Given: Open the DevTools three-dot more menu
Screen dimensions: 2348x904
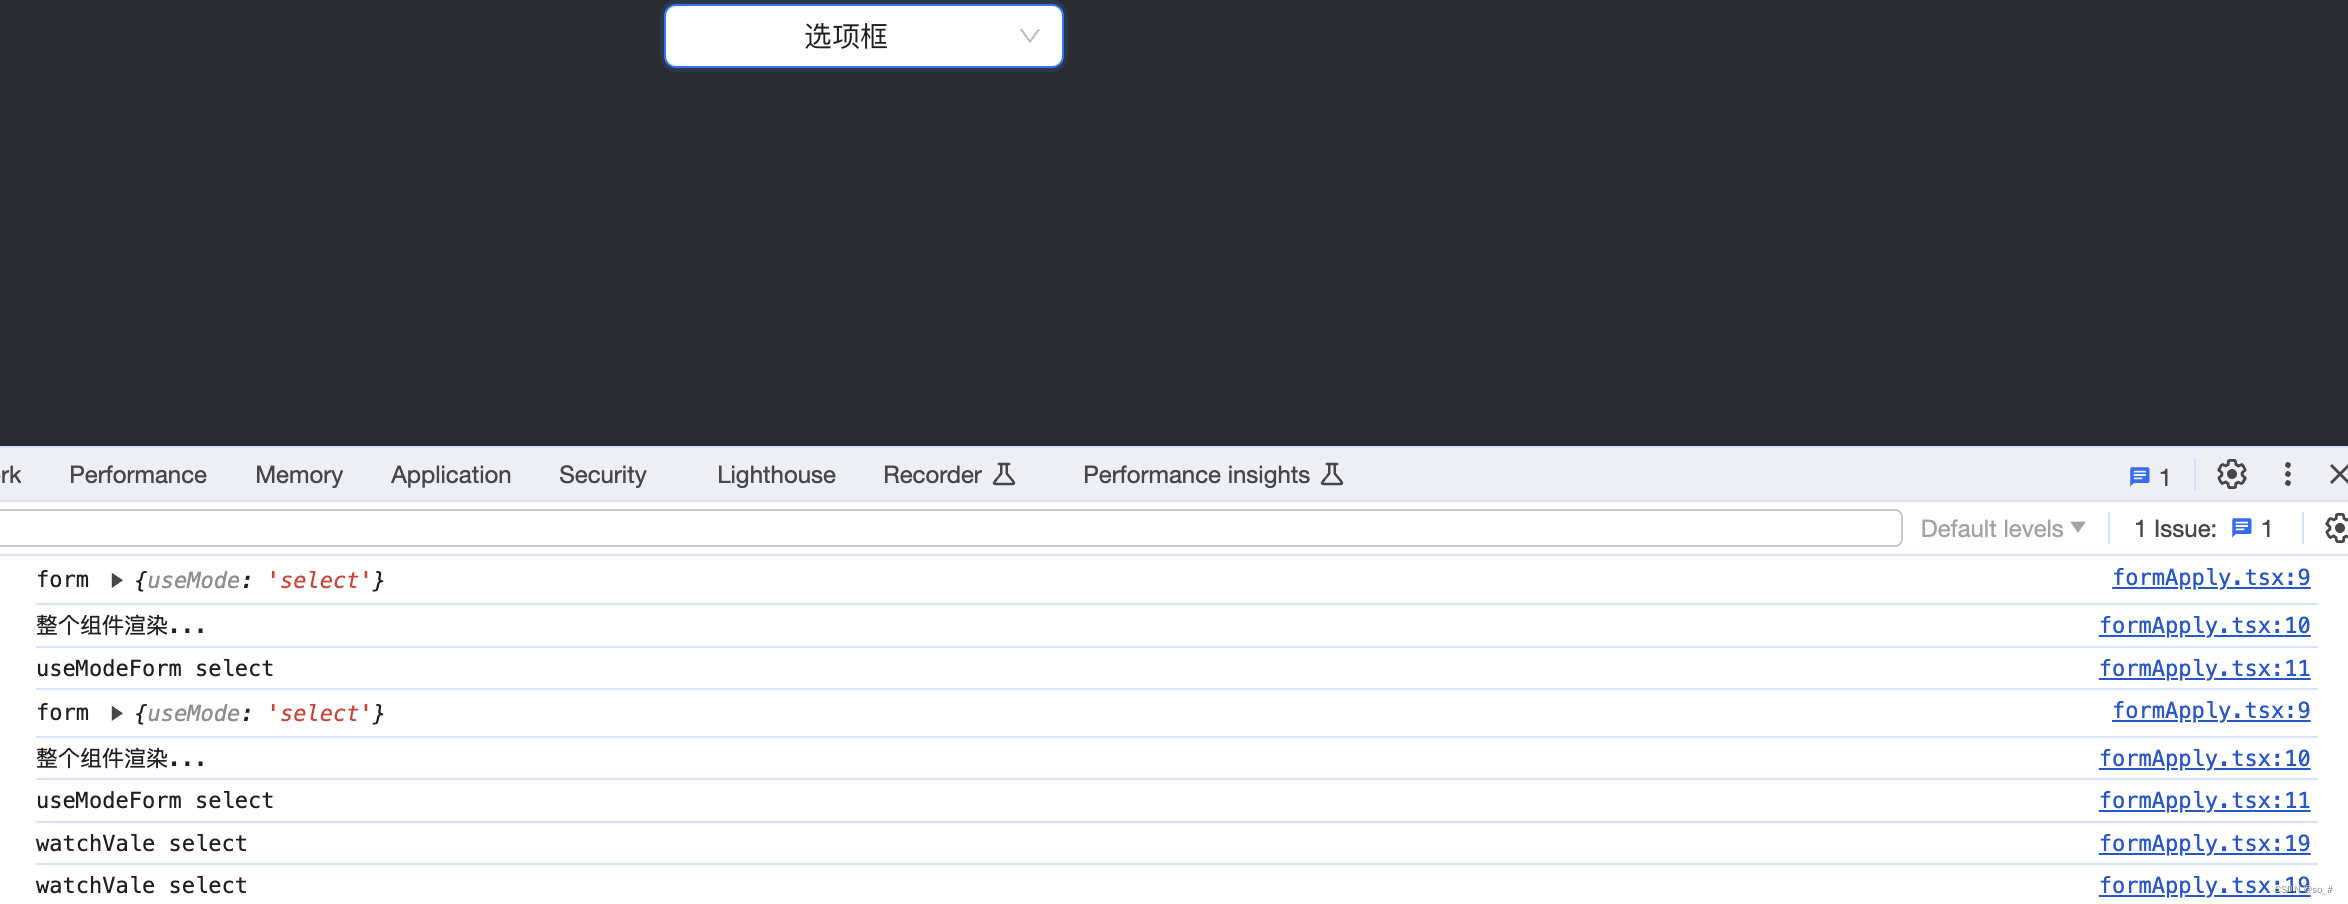Looking at the screenshot, I should pos(2288,474).
